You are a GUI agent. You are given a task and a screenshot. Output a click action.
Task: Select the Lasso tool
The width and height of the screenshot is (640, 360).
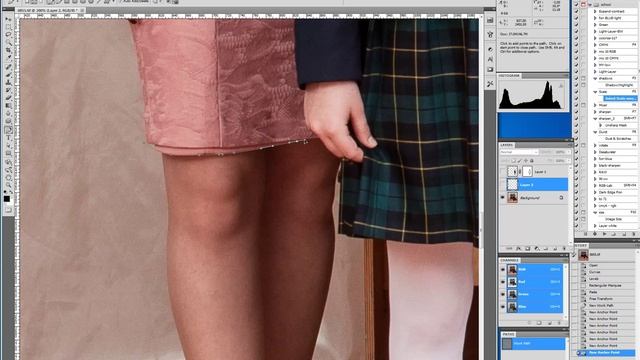point(8,35)
